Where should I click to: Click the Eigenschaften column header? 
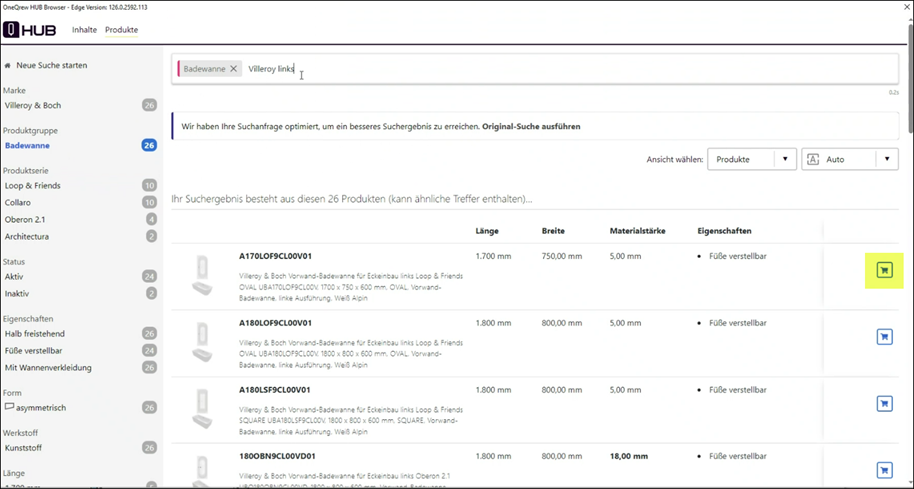[724, 231]
